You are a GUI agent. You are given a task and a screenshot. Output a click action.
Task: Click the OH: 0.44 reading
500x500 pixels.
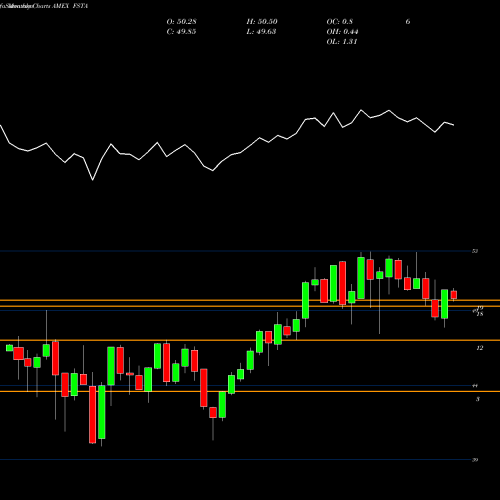[x=342, y=32]
